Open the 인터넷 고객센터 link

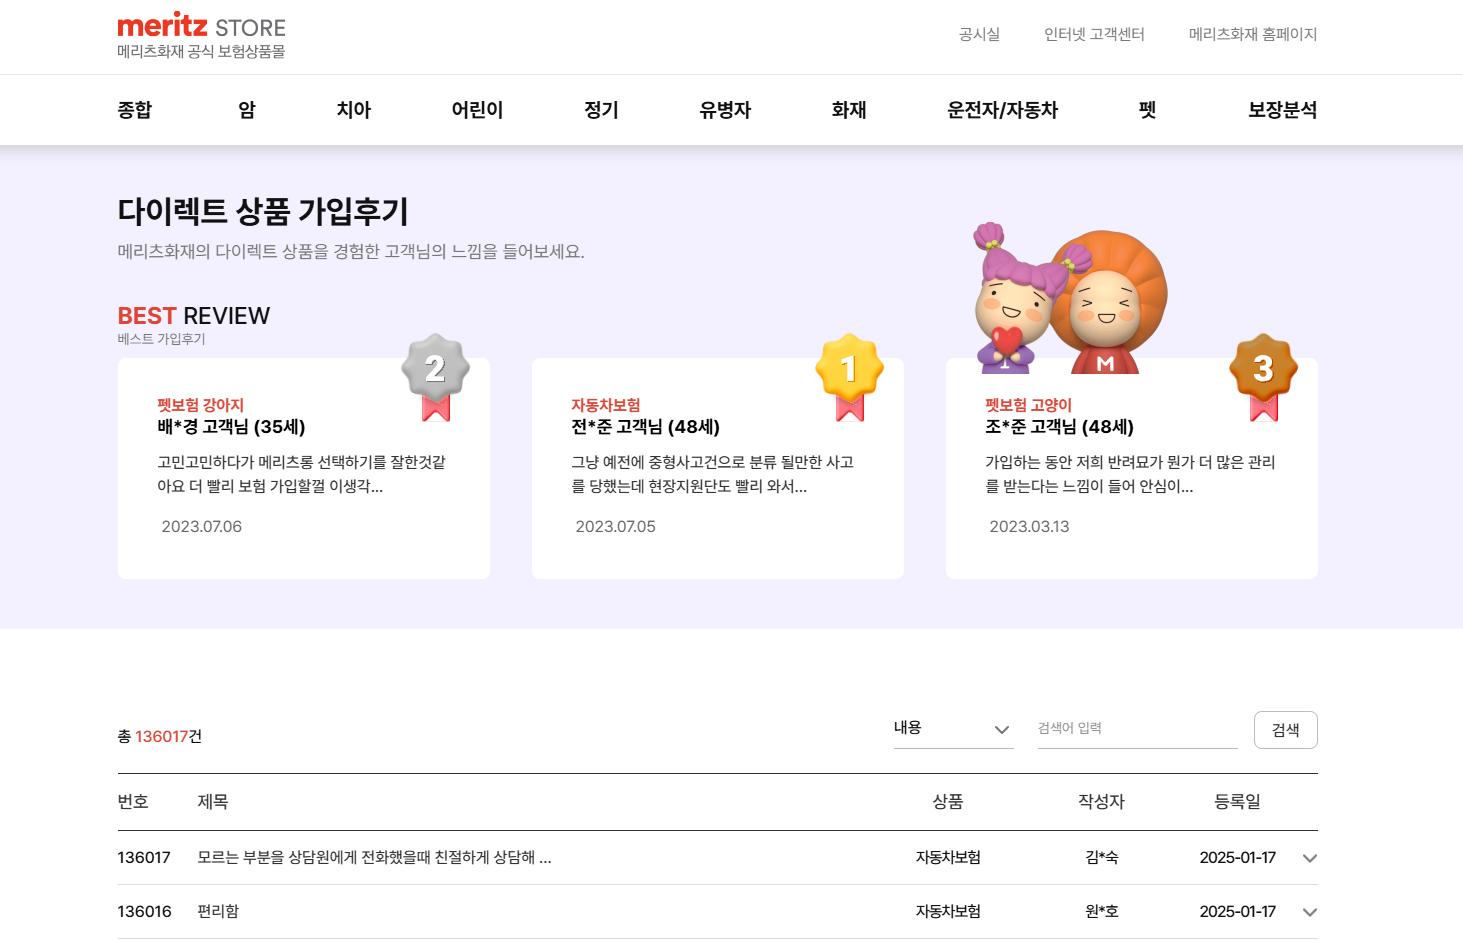(x=1094, y=34)
